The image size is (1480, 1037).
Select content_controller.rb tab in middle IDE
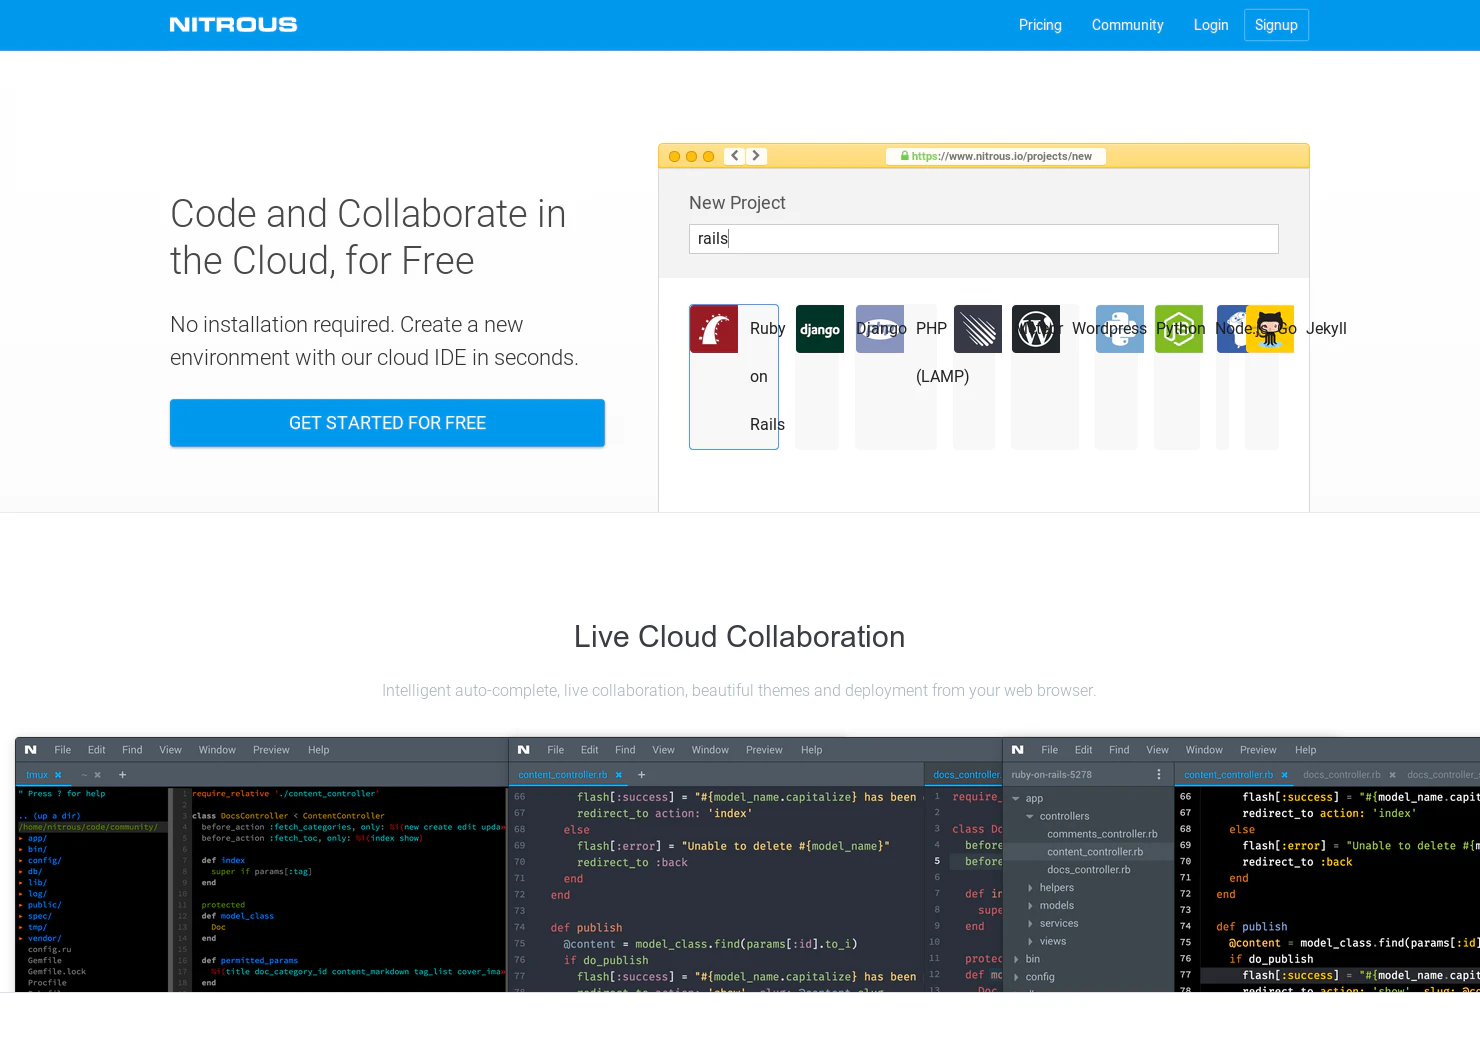[x=562, y=775]
